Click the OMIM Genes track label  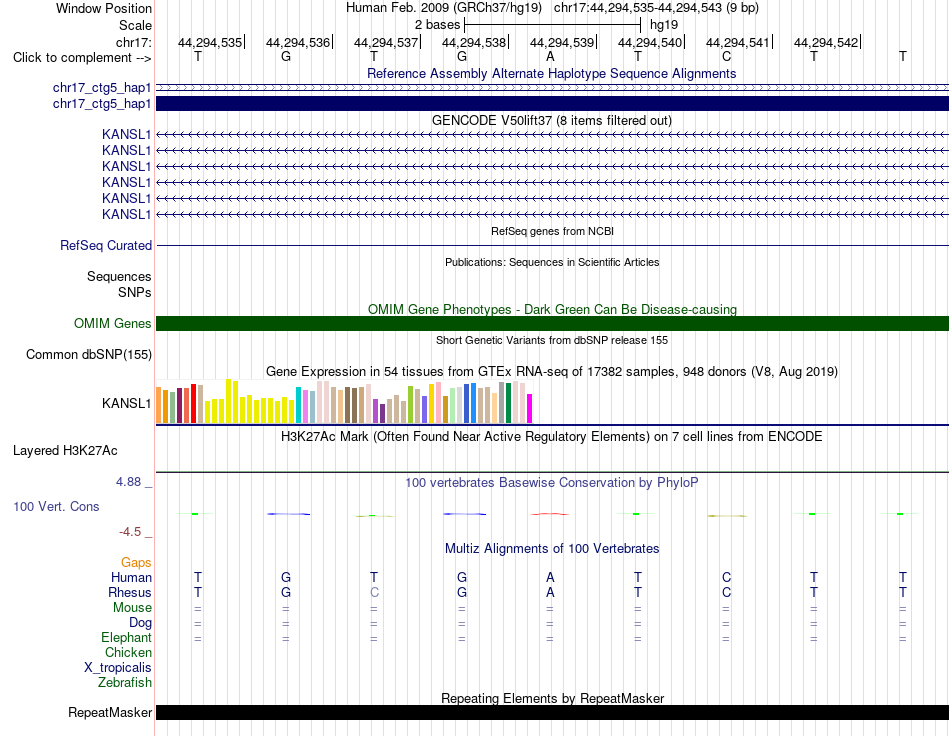click(112, 323)
